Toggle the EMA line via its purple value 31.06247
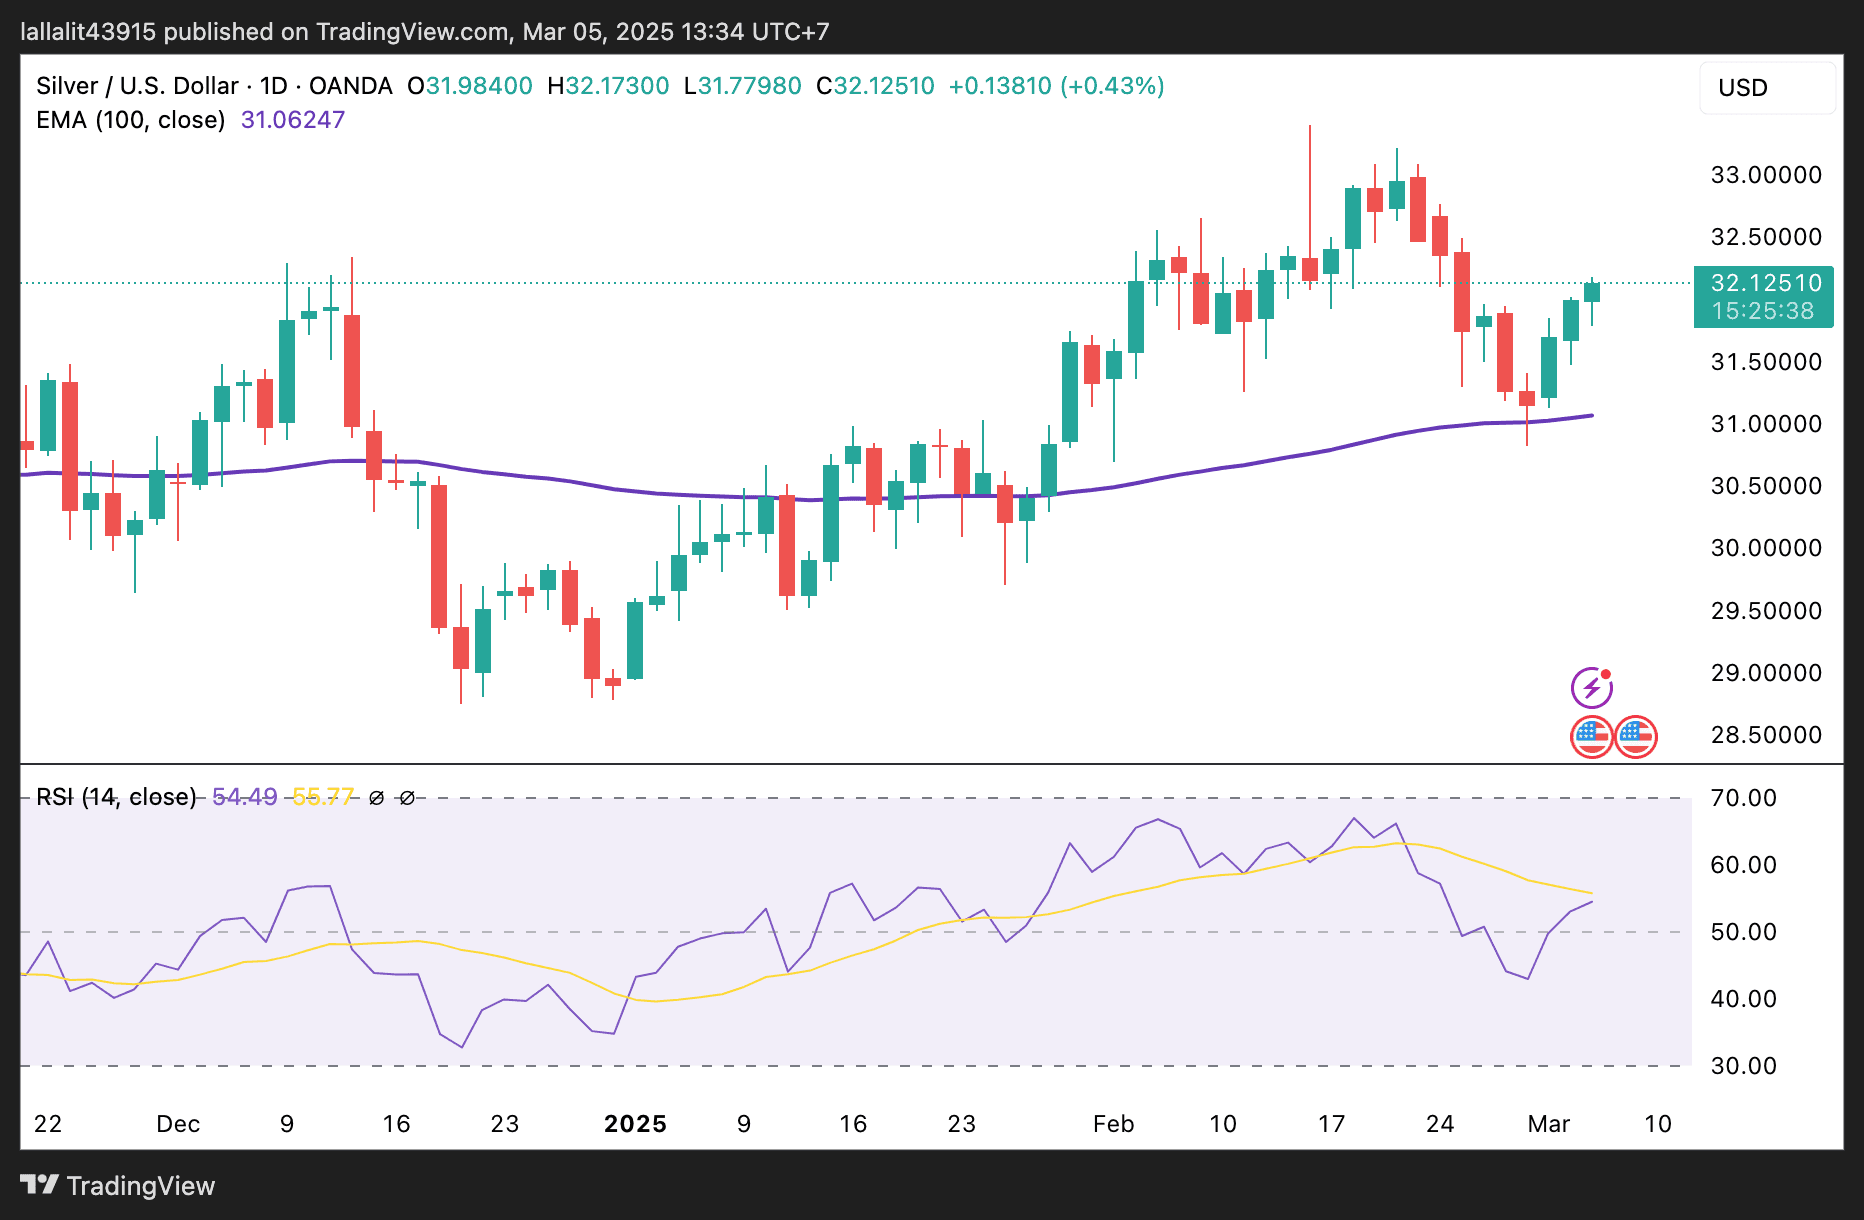 [x=291, y=119]
